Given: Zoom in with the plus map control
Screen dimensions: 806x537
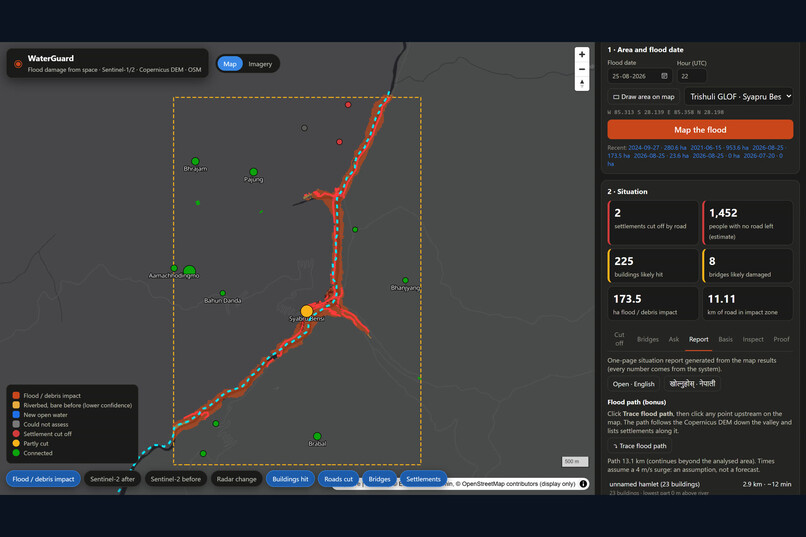Looking at the screenshot, I should 581,54.
